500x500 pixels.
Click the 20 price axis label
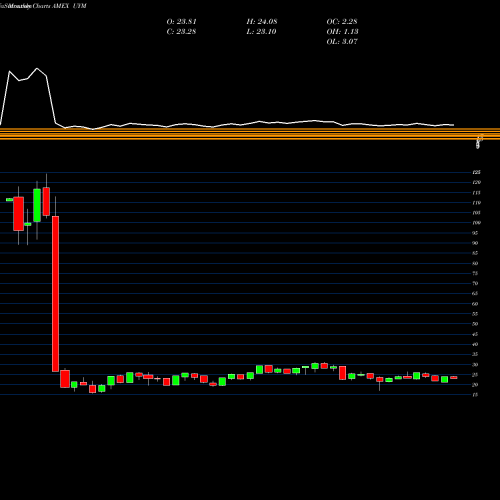[x=475, y=385]
